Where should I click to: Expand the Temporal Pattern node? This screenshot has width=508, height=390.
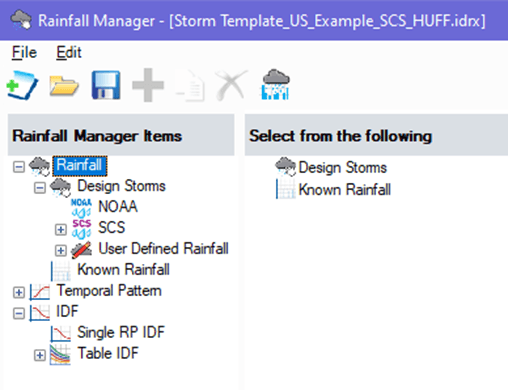(19, 292)
